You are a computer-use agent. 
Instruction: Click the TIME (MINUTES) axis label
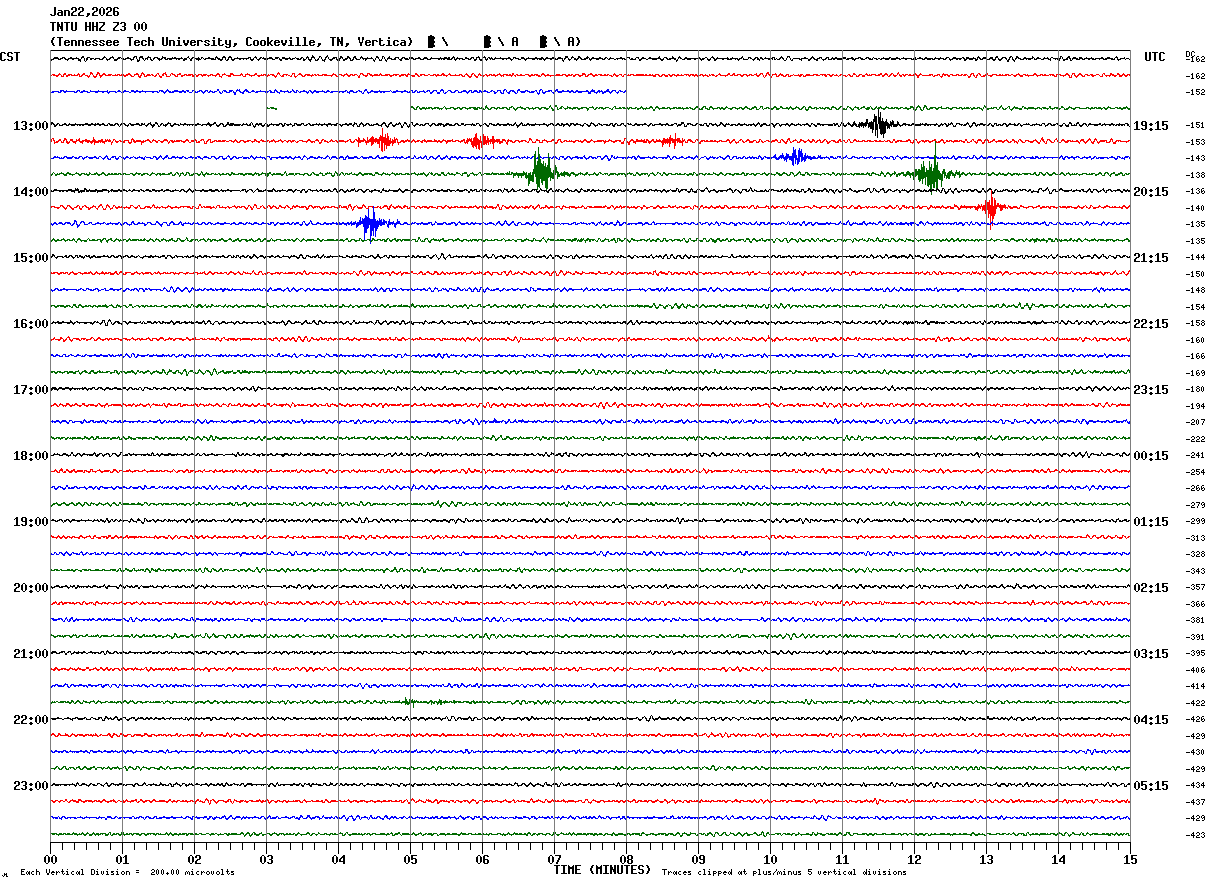(601, 870)
